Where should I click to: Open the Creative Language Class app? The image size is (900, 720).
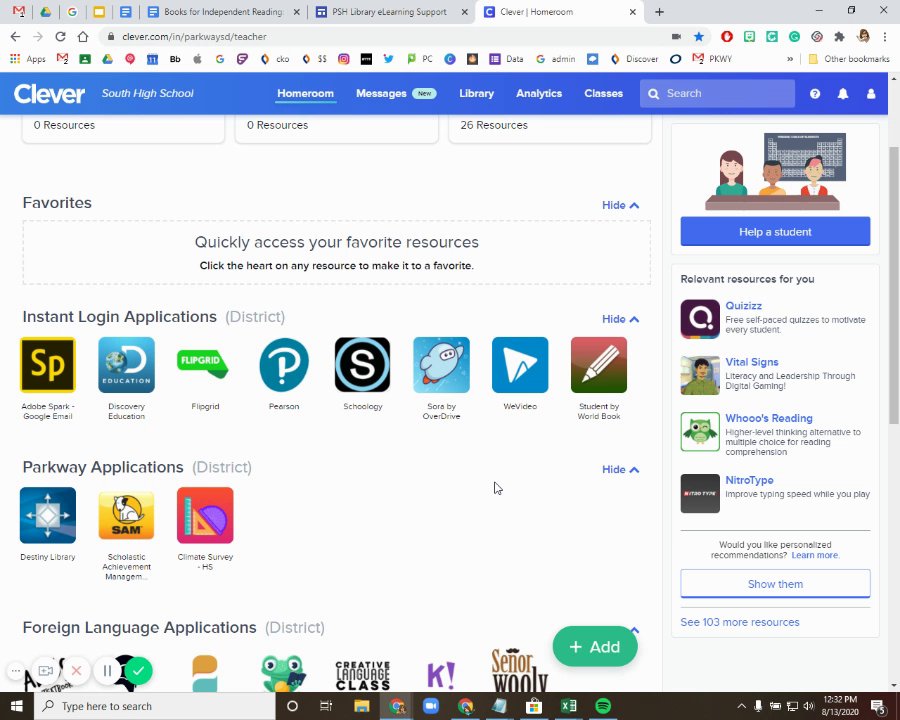[362, 675]
